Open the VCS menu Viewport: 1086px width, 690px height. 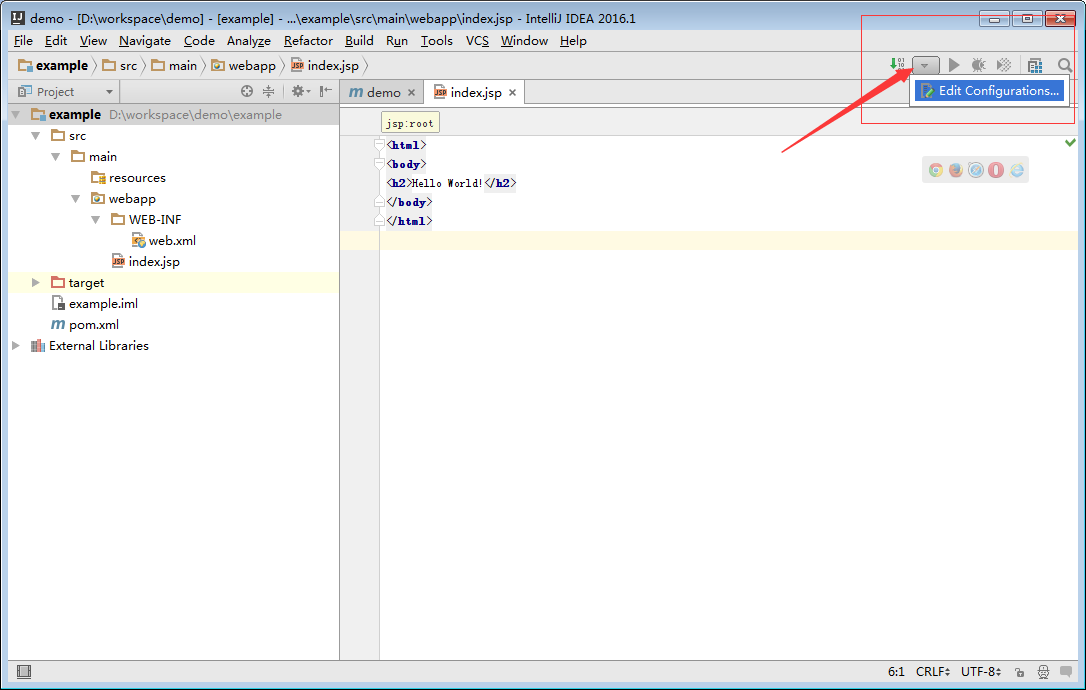(x=477, y=41)
